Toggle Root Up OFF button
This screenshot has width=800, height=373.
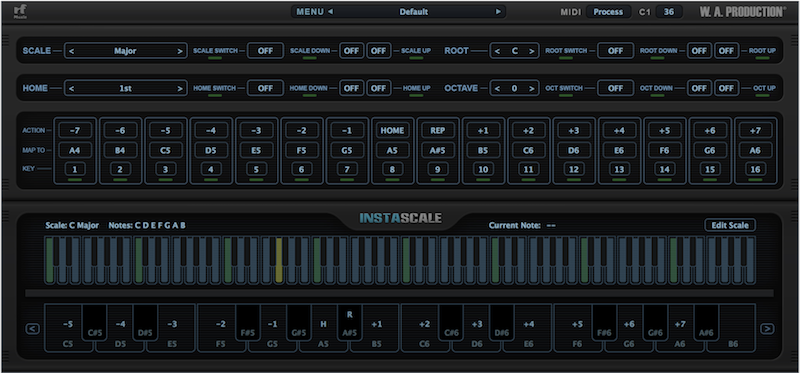coord(727,51)
